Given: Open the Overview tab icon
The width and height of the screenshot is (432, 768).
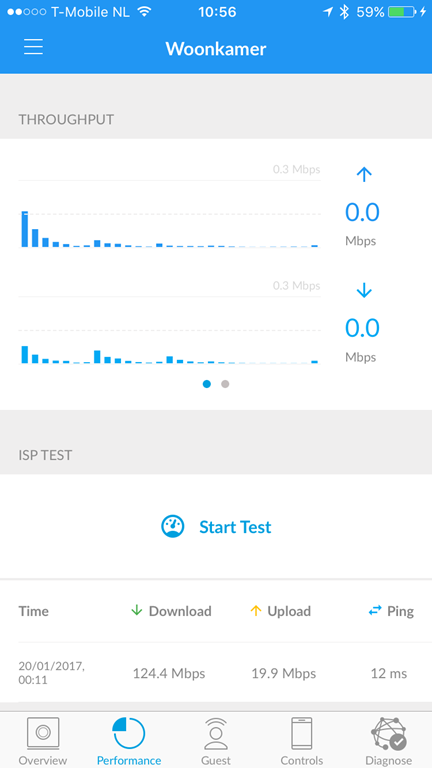Looking at the screenshot, I should 43,734.
